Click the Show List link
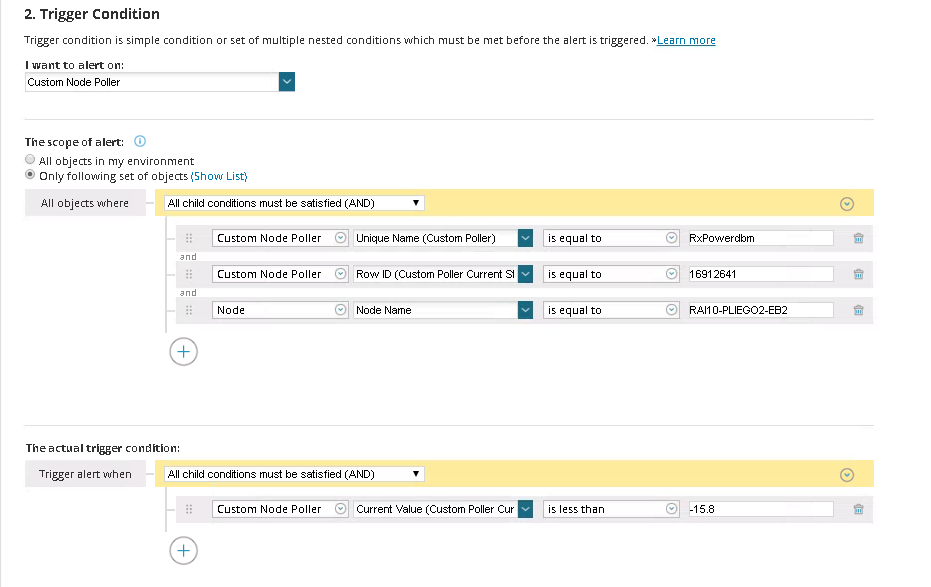Image resolution: width=931 pixels, height=587 pixels. pyautogui.click(x=218, y=176)
